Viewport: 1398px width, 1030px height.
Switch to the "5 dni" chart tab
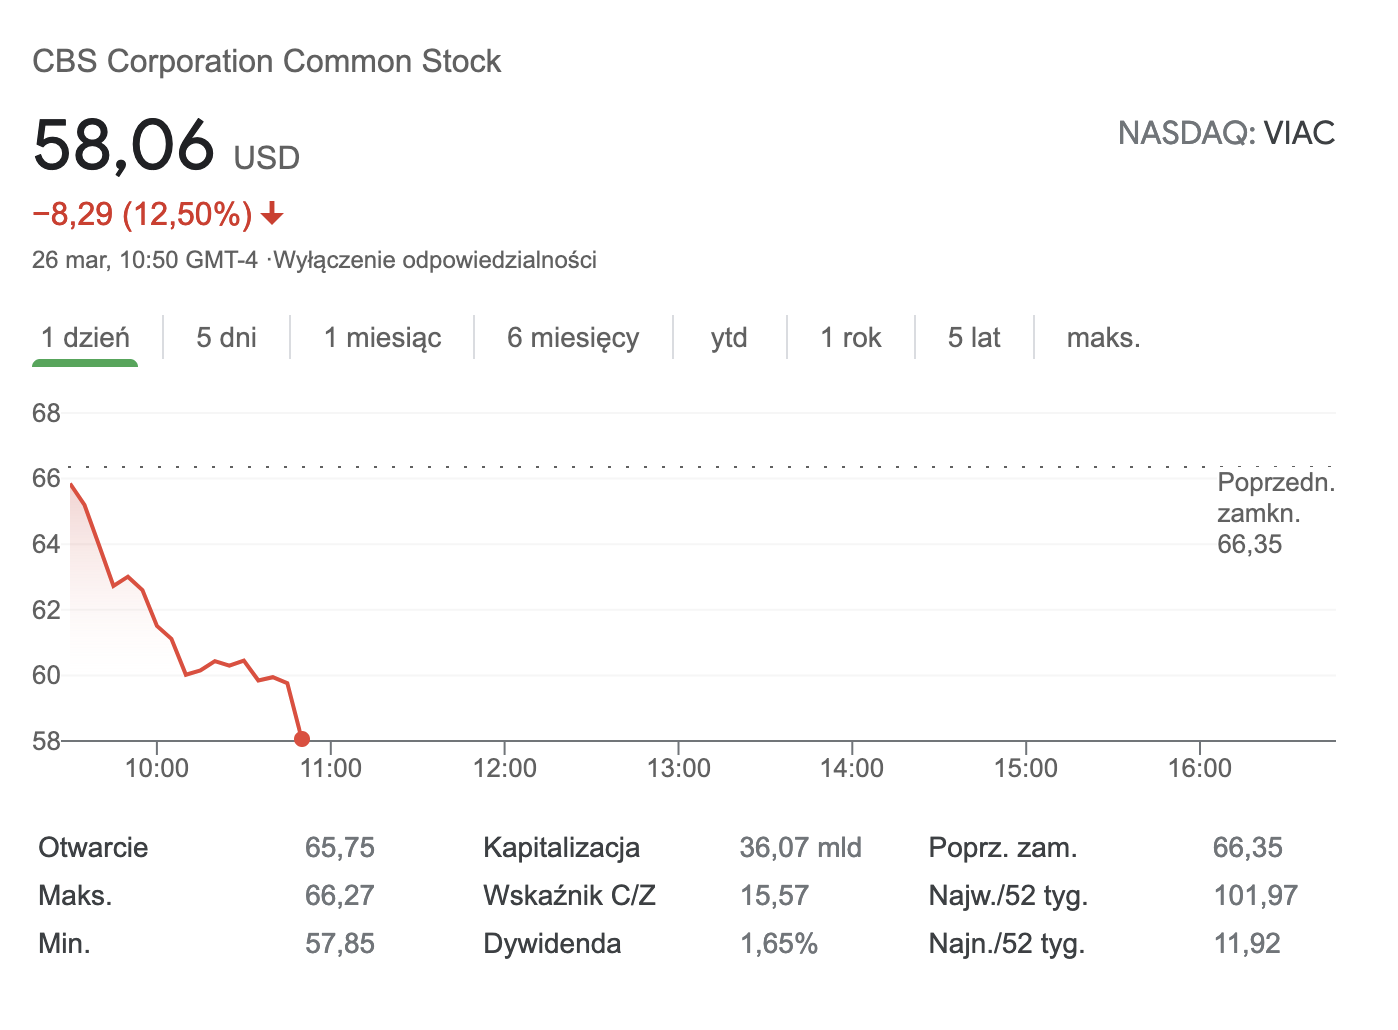[x=226, y=338]
